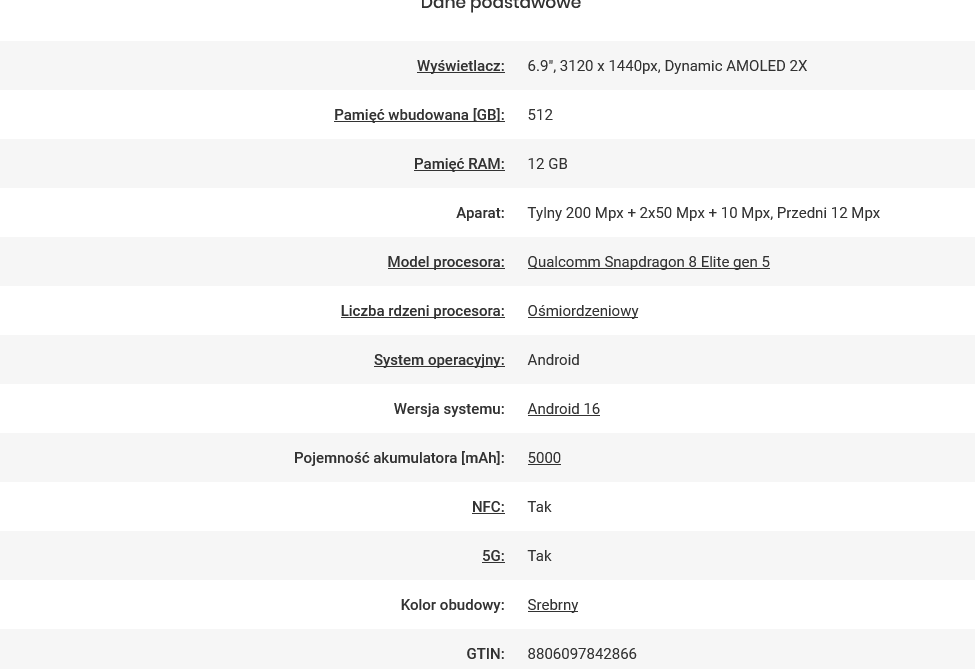Click the Aparat camera specification text
Image resolution: width=975 pixels, height=669 pixels.
click(x=703, y=213)
